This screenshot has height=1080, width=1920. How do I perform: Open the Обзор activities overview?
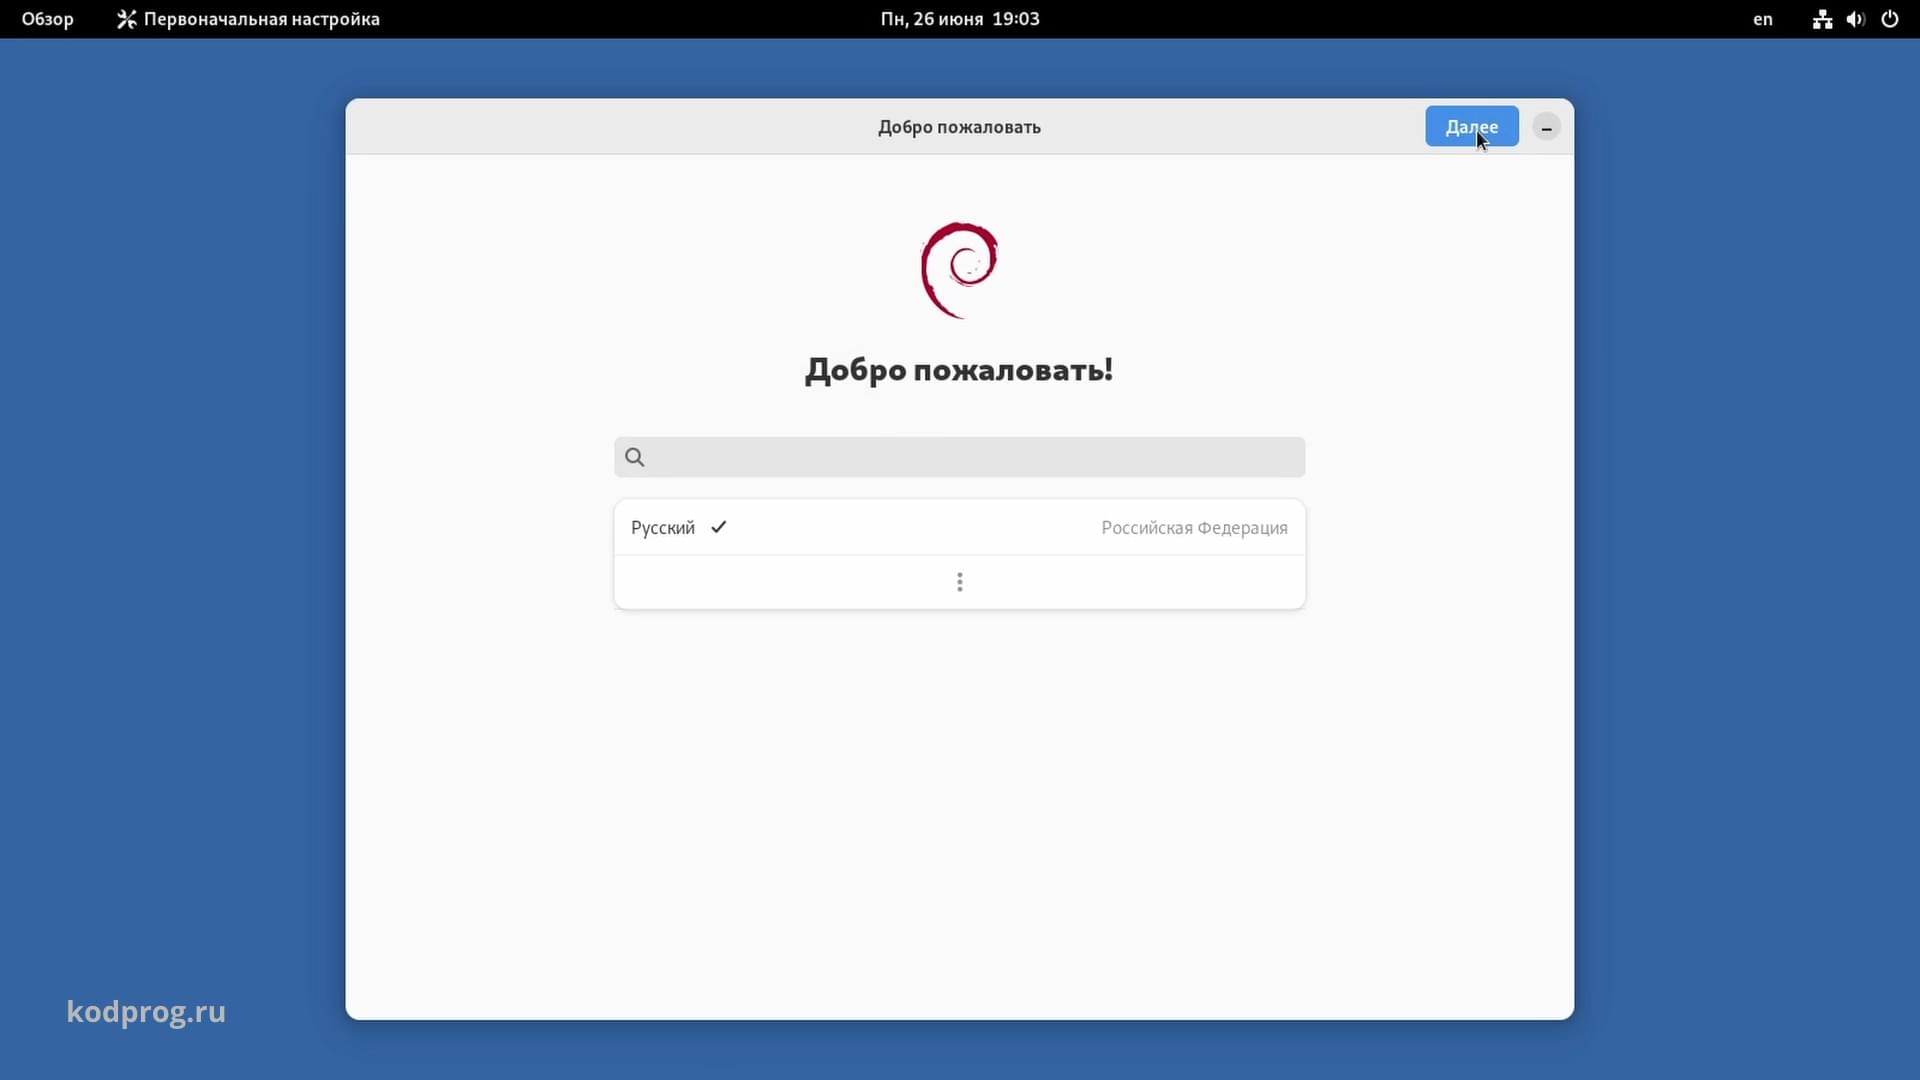pyautogui.click(x=48, y=19)
